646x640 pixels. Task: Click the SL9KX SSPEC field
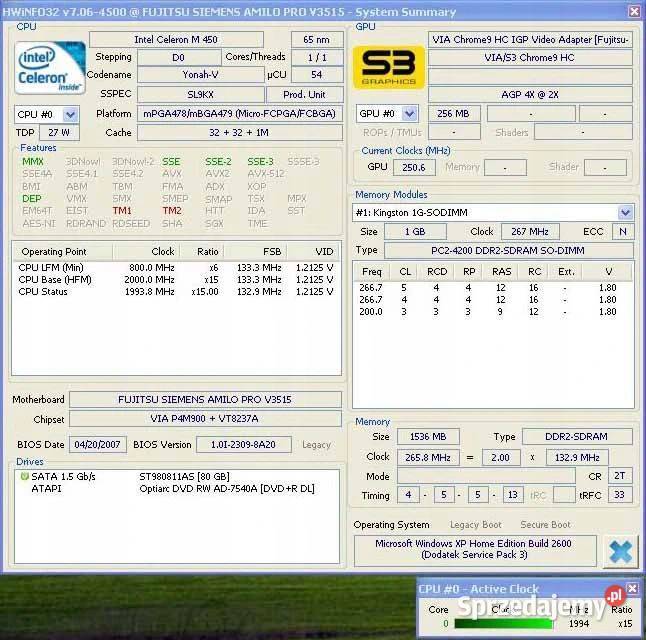click(201, 94)
